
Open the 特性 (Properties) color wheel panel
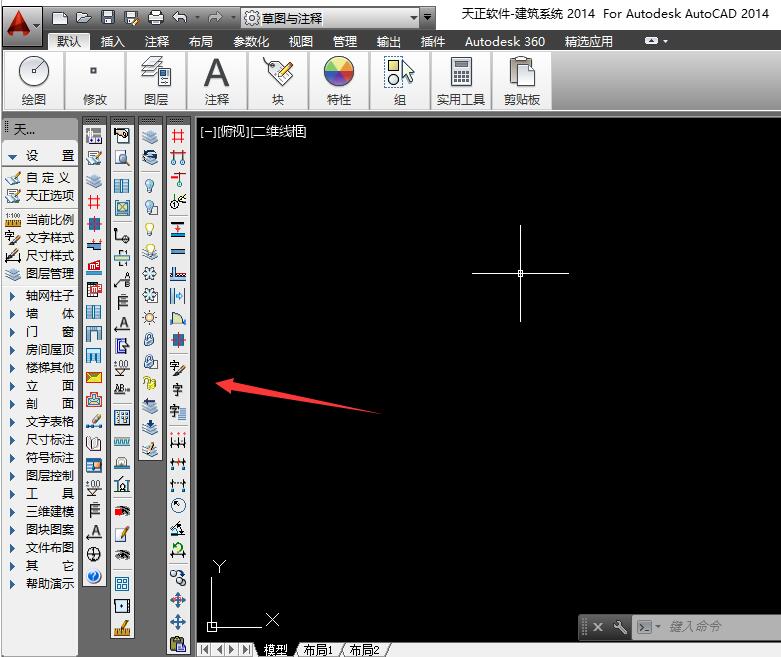[x=339, y=81]
